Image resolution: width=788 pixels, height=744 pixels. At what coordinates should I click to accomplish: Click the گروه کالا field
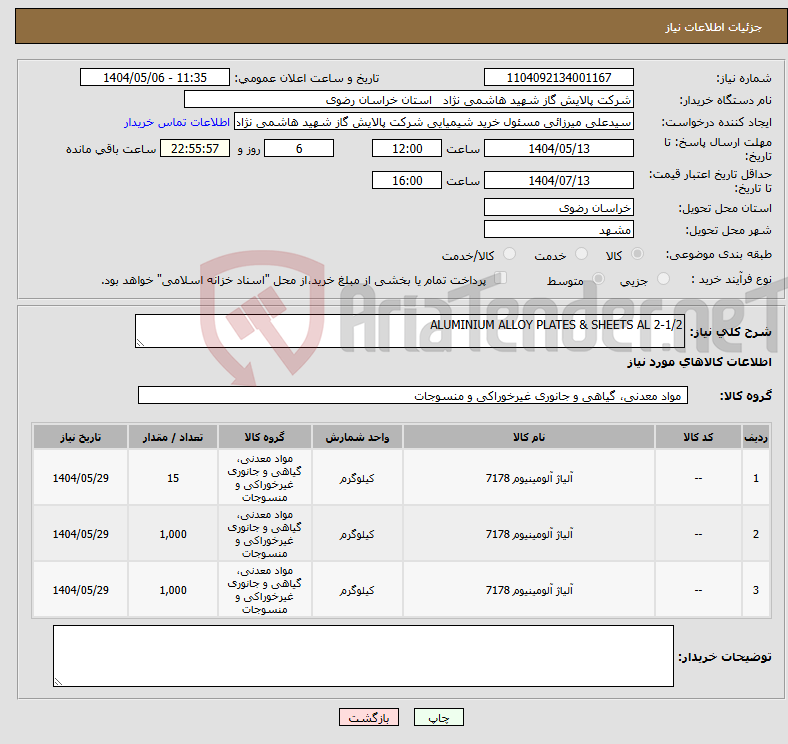pos(413,395)
